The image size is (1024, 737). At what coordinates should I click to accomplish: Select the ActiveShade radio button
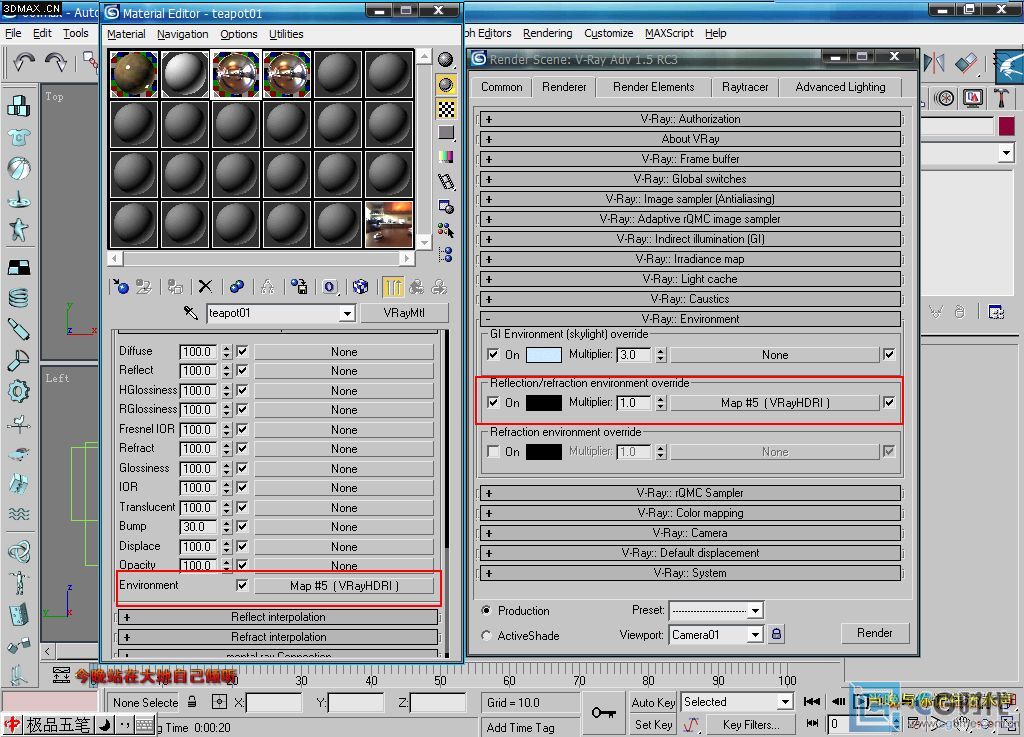point(486,635)
